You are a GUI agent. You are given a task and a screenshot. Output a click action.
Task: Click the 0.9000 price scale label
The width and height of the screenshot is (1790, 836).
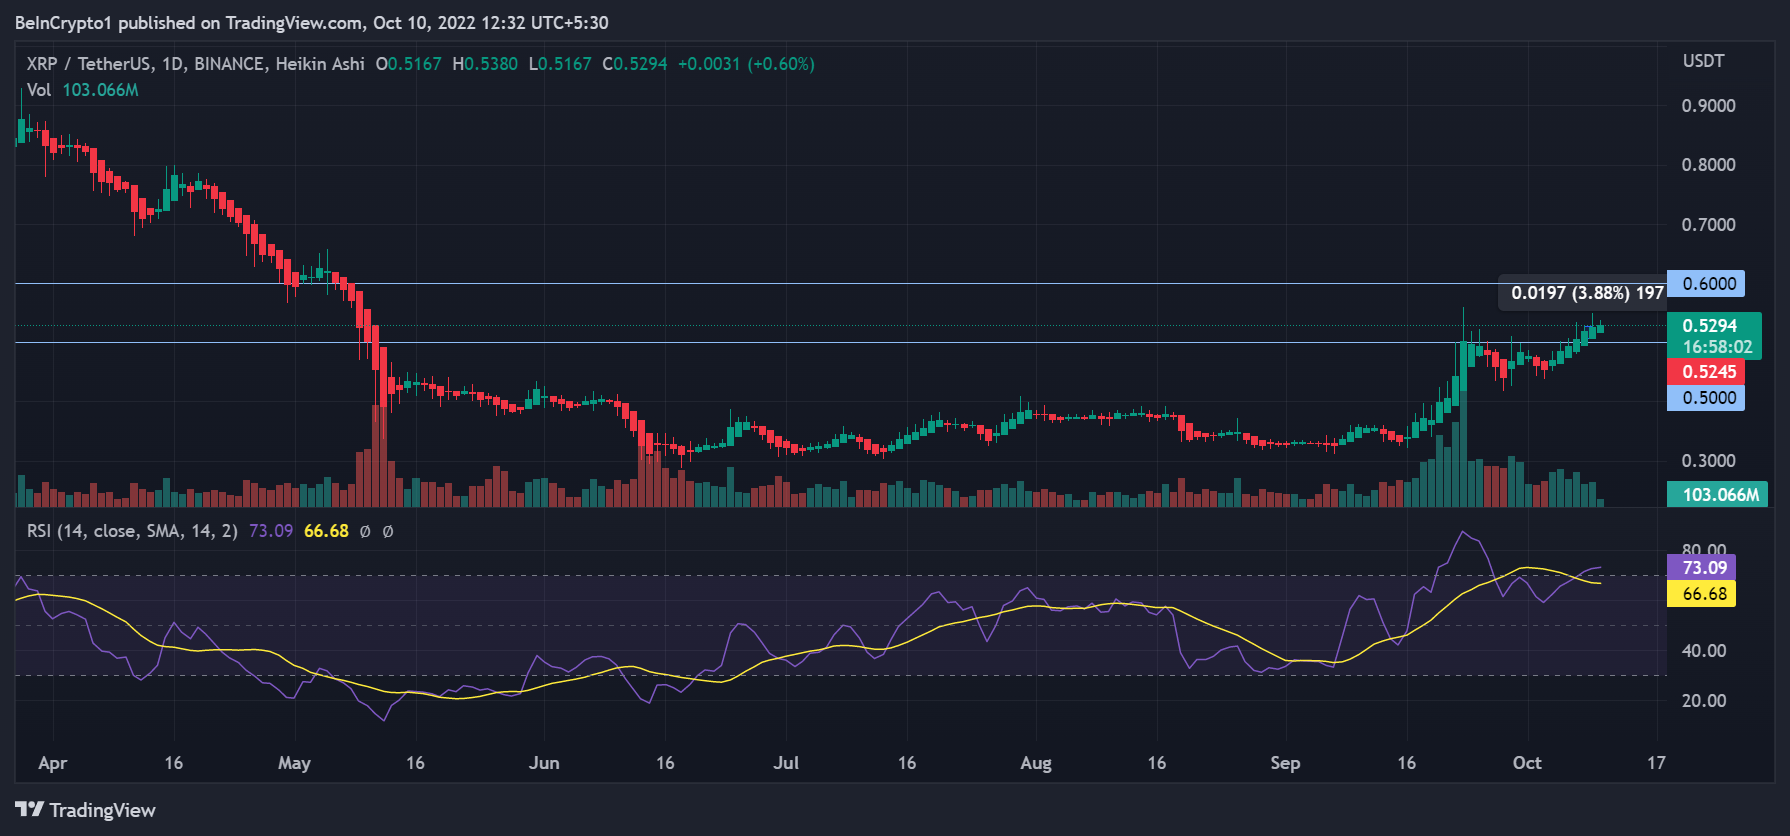click(1708, 106)
